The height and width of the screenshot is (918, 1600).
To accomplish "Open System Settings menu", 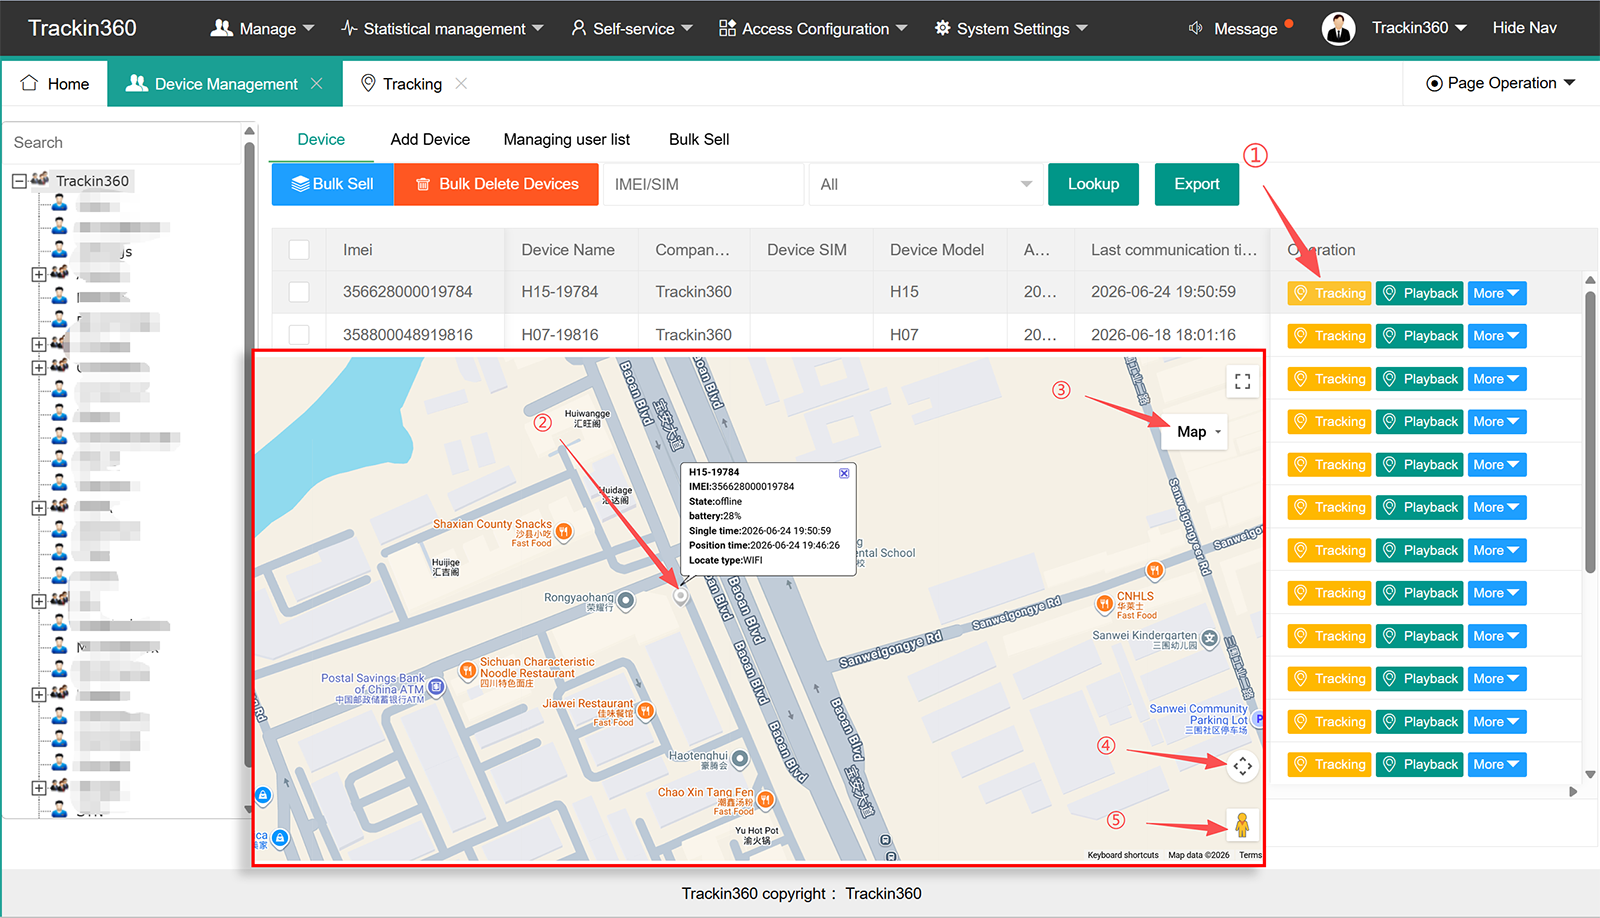I will tap(1011, 28).
